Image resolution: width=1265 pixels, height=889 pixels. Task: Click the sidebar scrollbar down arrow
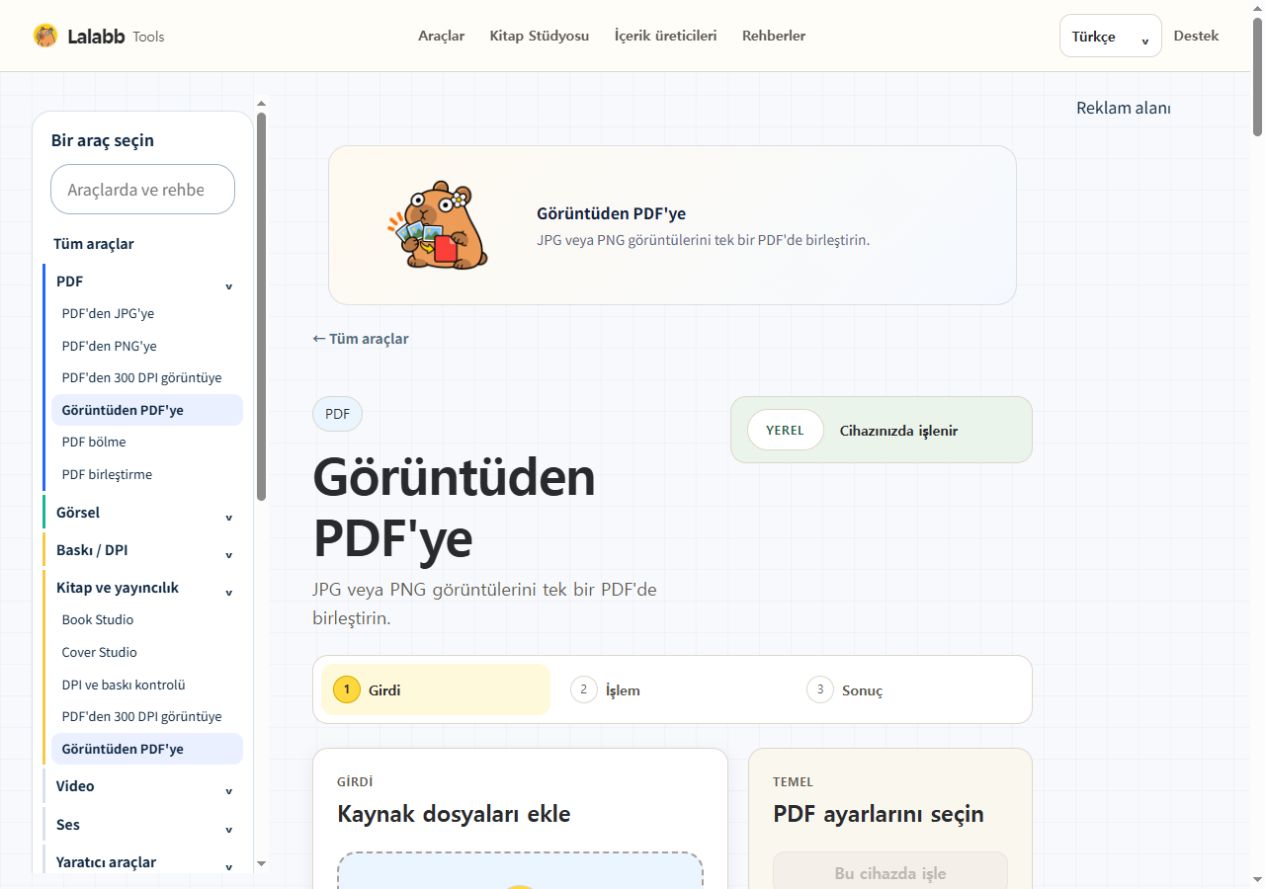pos(262,863)
